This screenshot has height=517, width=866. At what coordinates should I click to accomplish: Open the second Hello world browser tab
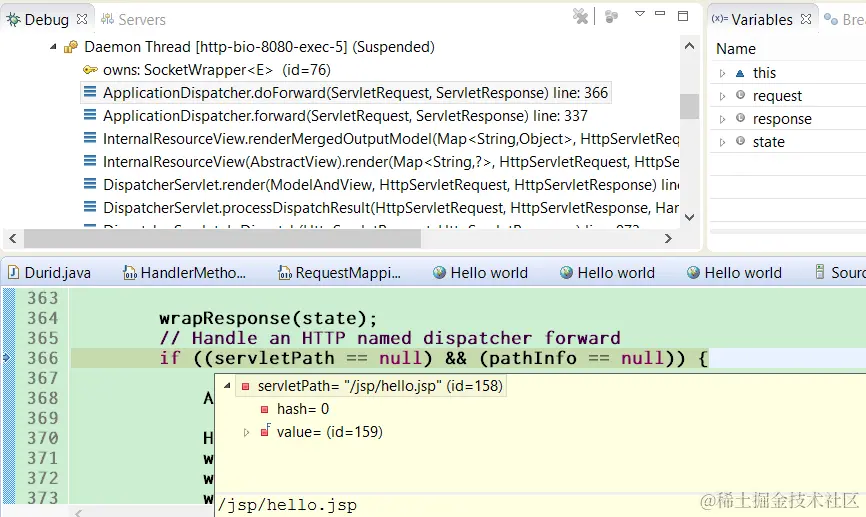[608, 273]
